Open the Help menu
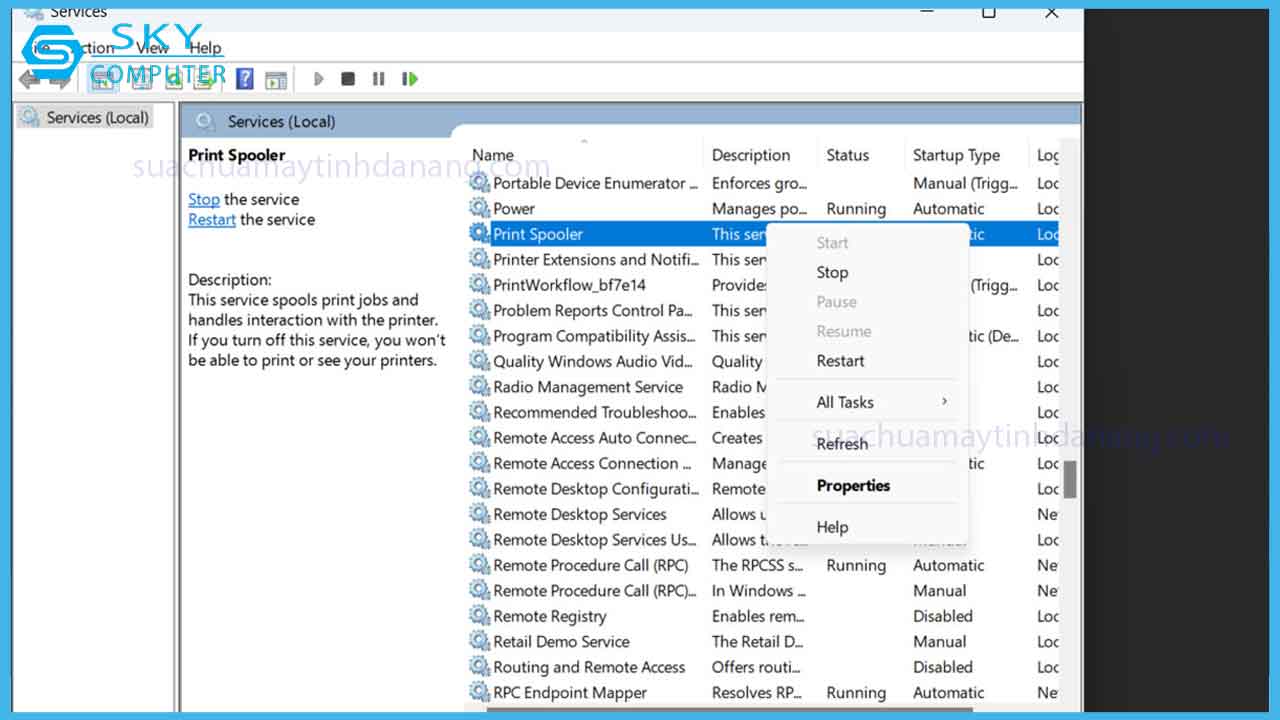1280x720 pixels. (206, 47)
